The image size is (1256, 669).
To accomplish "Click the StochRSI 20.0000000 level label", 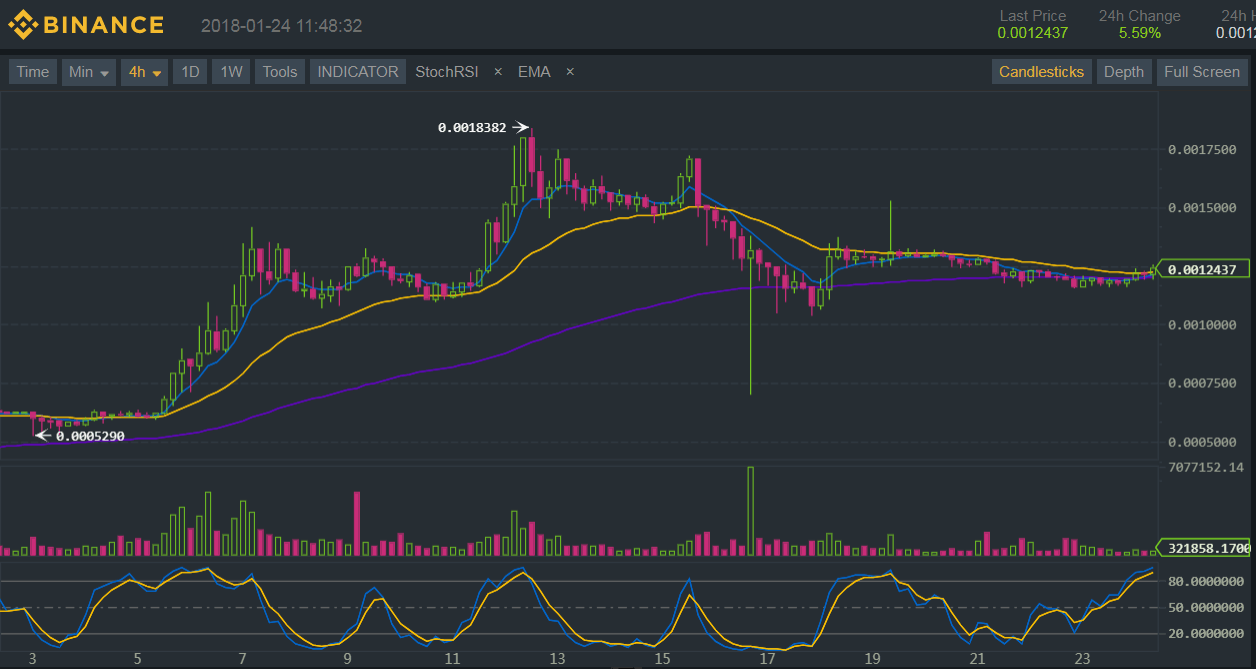I will coord(1205,633).
